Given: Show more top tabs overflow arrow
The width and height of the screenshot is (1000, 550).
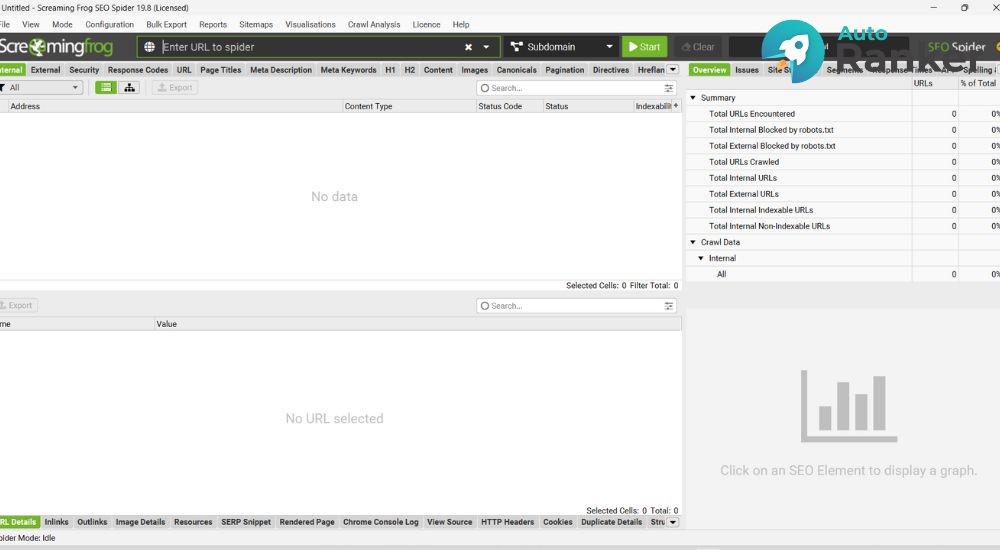Looking at the screenshot, I should [x=673, y=70].
